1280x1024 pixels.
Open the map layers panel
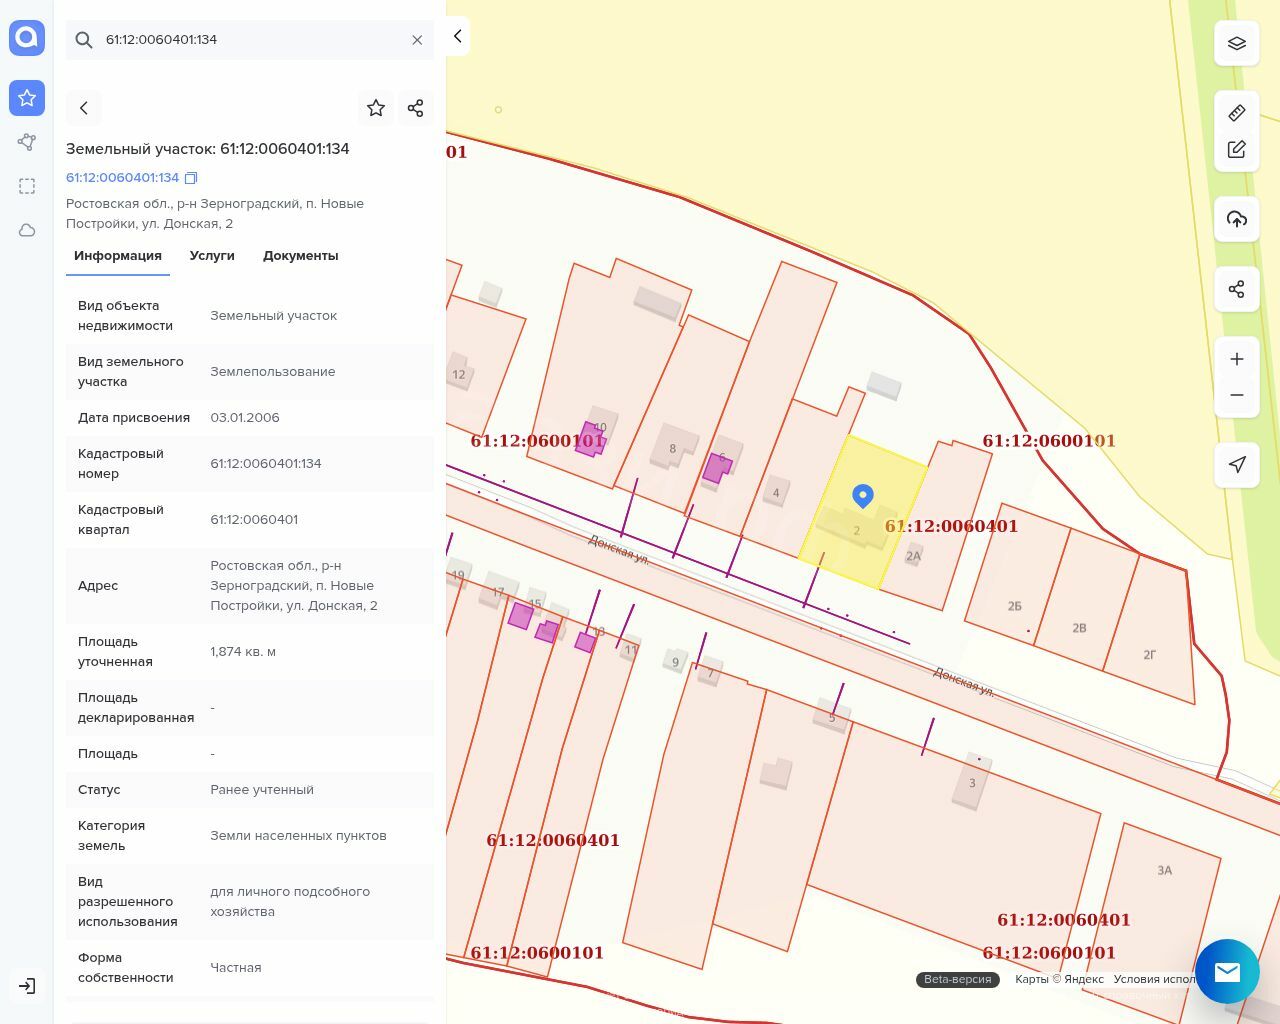1236,44
